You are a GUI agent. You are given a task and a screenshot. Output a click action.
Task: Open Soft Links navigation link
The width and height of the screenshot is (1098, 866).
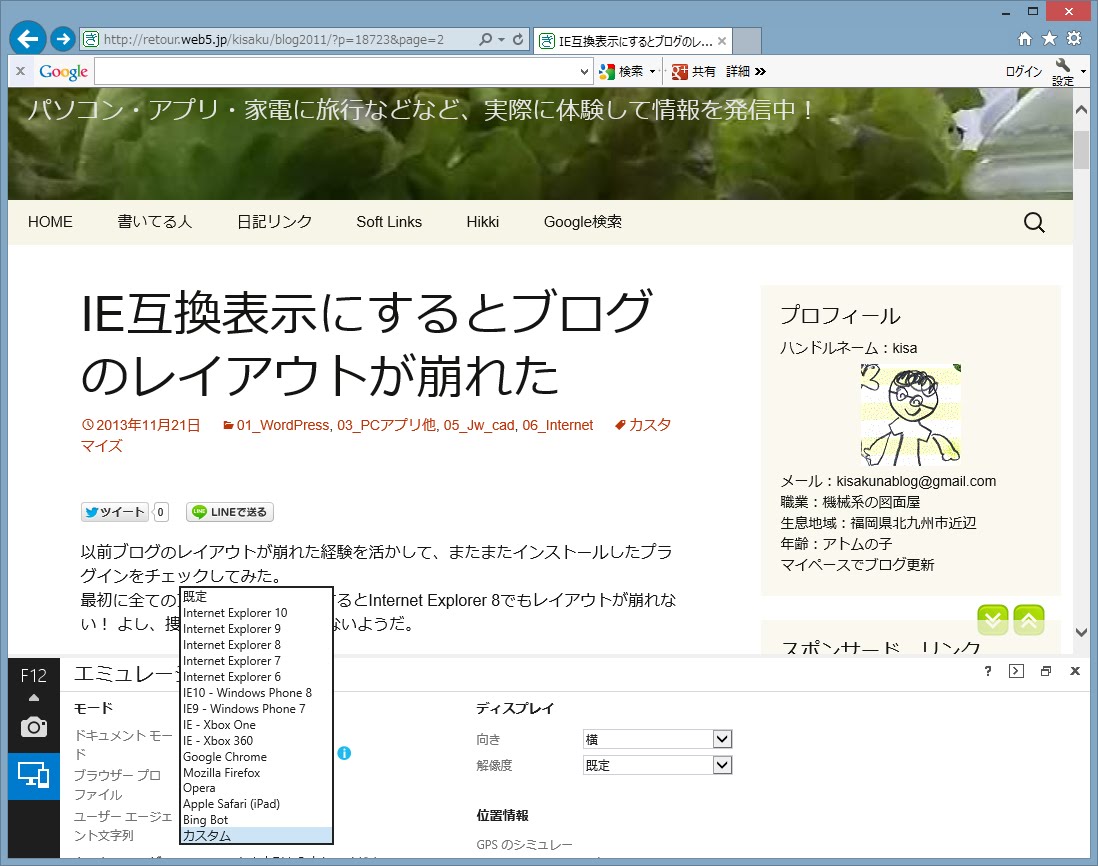click(x=389, y=222)
